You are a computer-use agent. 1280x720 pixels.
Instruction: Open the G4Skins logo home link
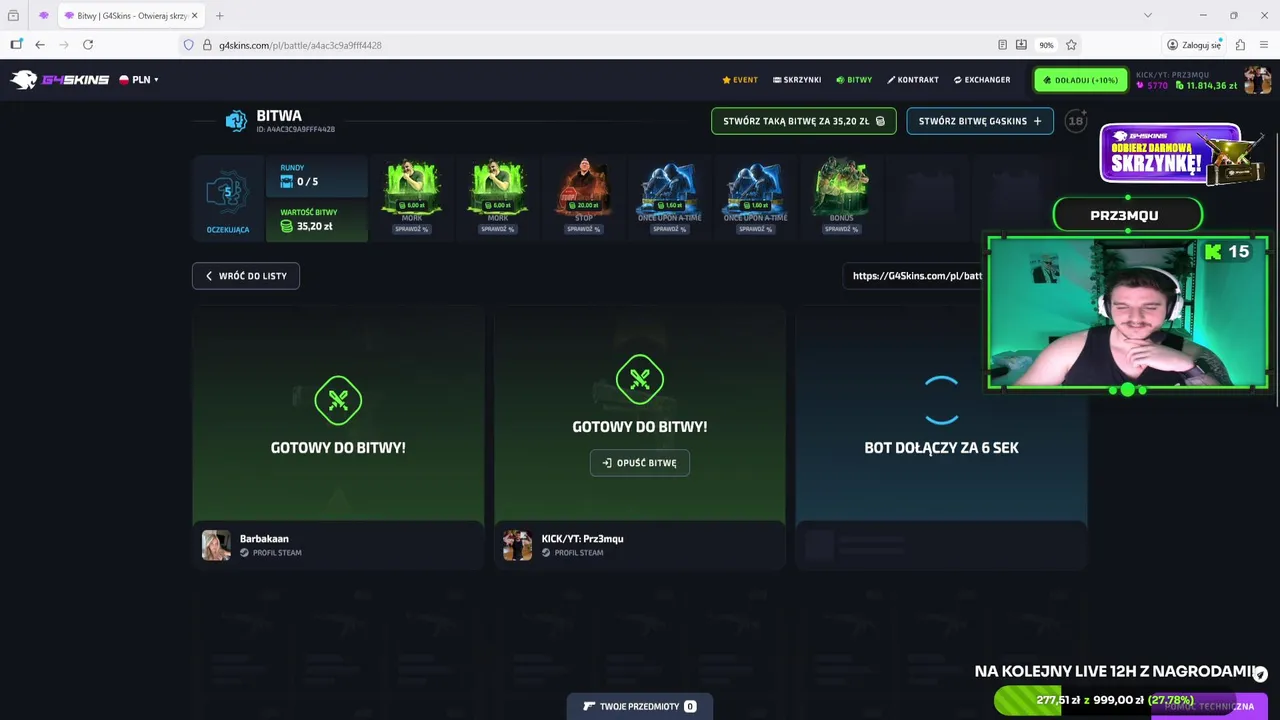(60, 80)
